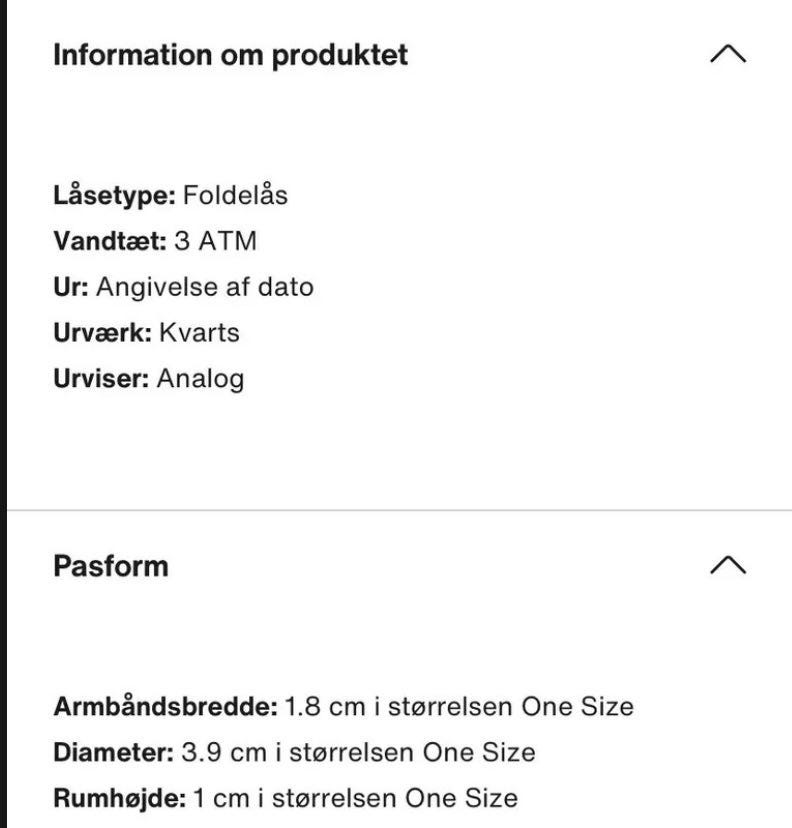Click the Analog value text
Viewport: 792px width, 828px height.
click(x=200, y=378)
